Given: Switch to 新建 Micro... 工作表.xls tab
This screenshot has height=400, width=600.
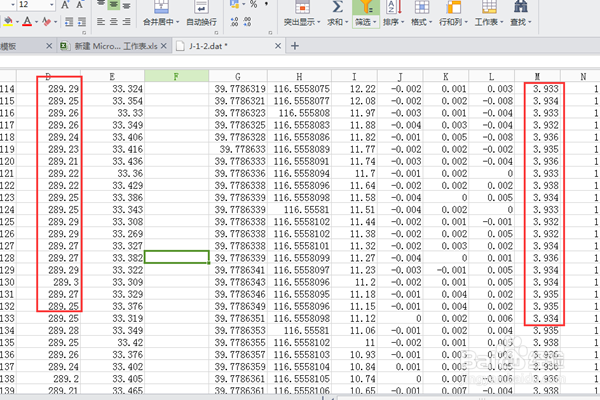Looking at the screenshot, I should coord(116,46).
